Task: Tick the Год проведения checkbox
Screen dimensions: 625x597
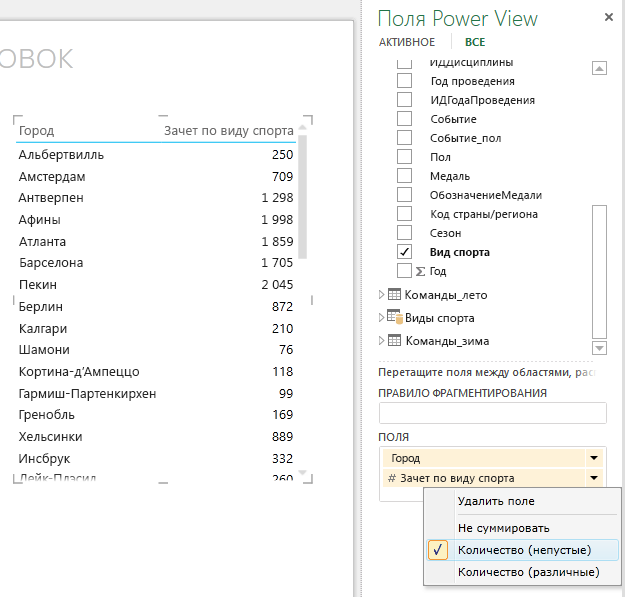Action: click(404, 81)
